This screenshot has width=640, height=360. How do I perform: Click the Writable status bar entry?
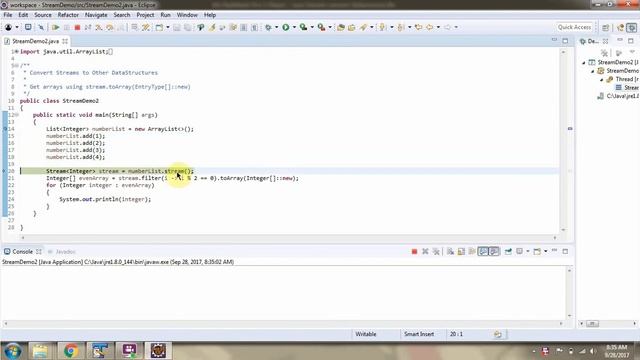pos(366,334)
